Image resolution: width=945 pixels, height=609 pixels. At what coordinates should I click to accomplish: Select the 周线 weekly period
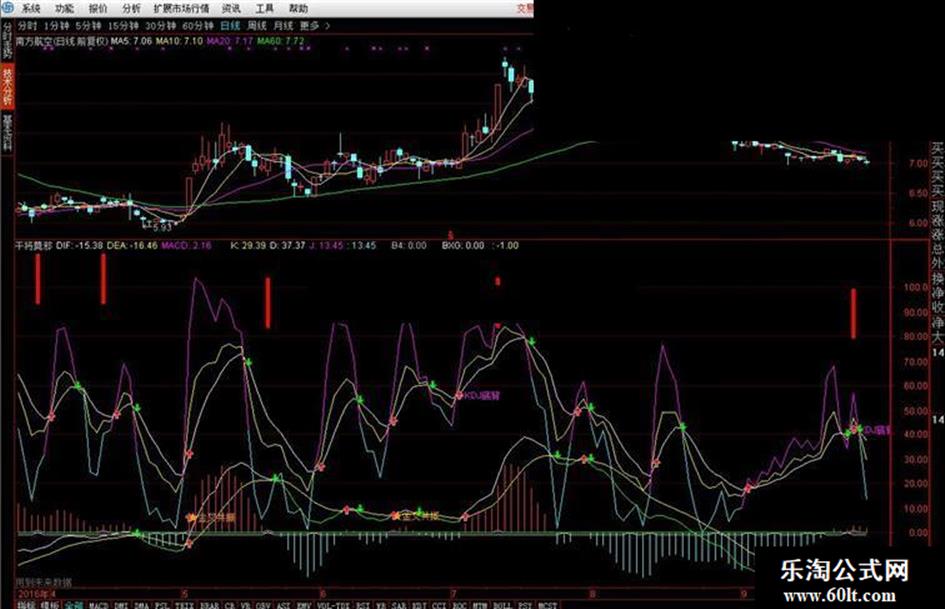(257, 26)
